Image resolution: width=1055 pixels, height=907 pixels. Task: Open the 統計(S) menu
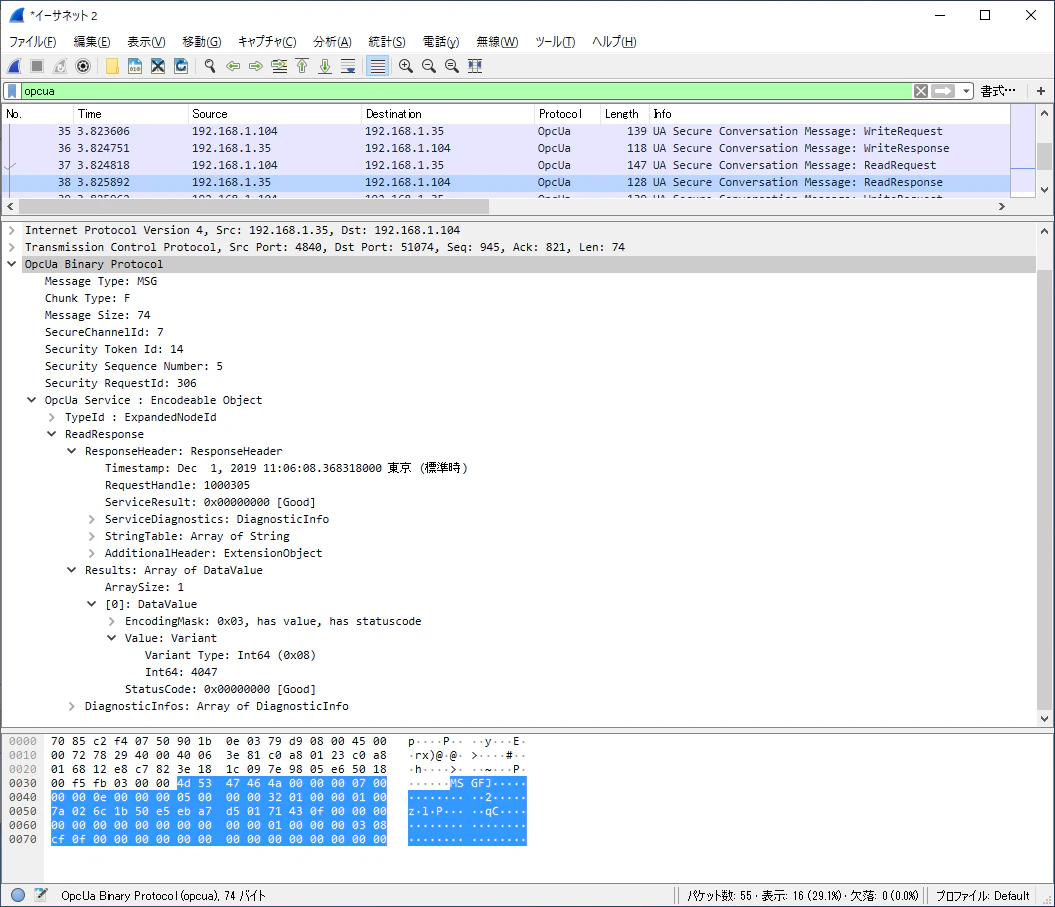point(387,42)
